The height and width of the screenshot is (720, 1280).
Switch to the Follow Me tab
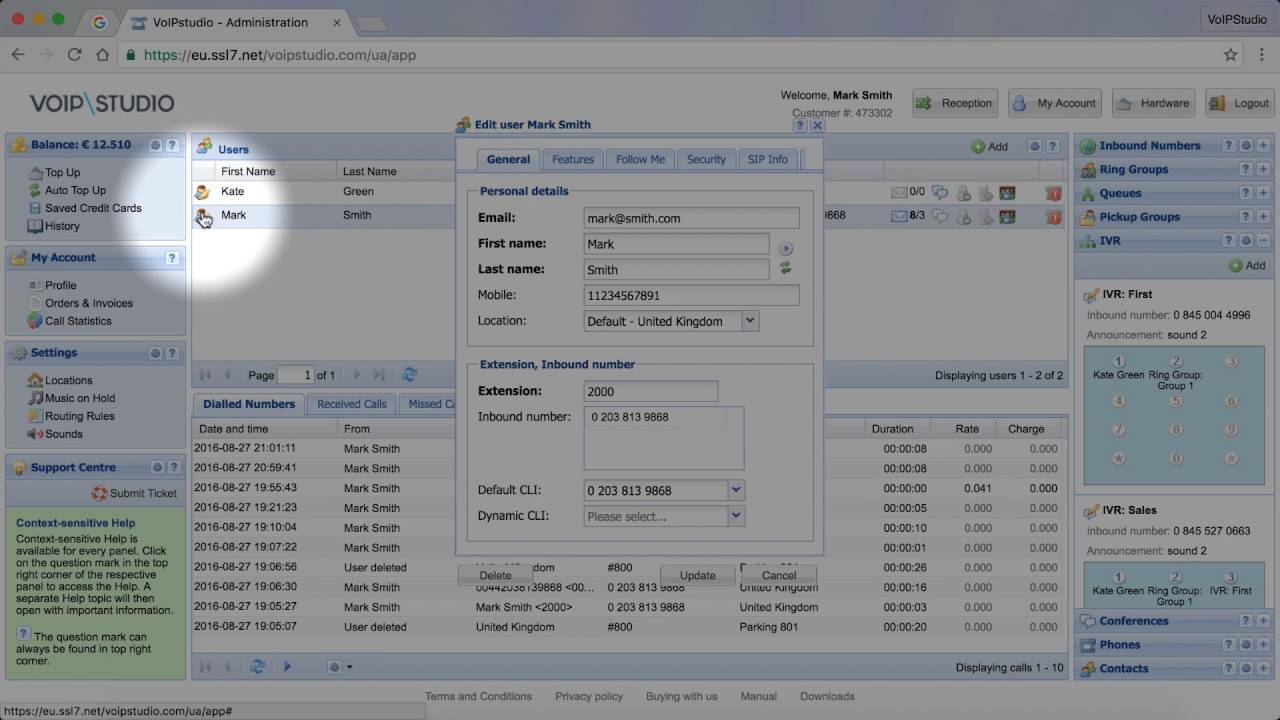[640, 159]
